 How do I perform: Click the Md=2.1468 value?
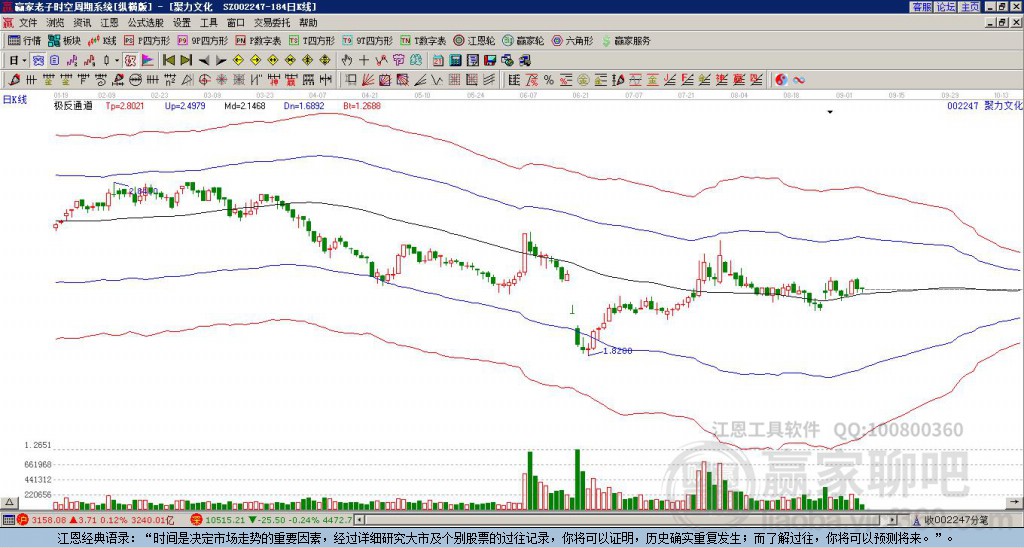pyautogui.click(x=245, y=105)
